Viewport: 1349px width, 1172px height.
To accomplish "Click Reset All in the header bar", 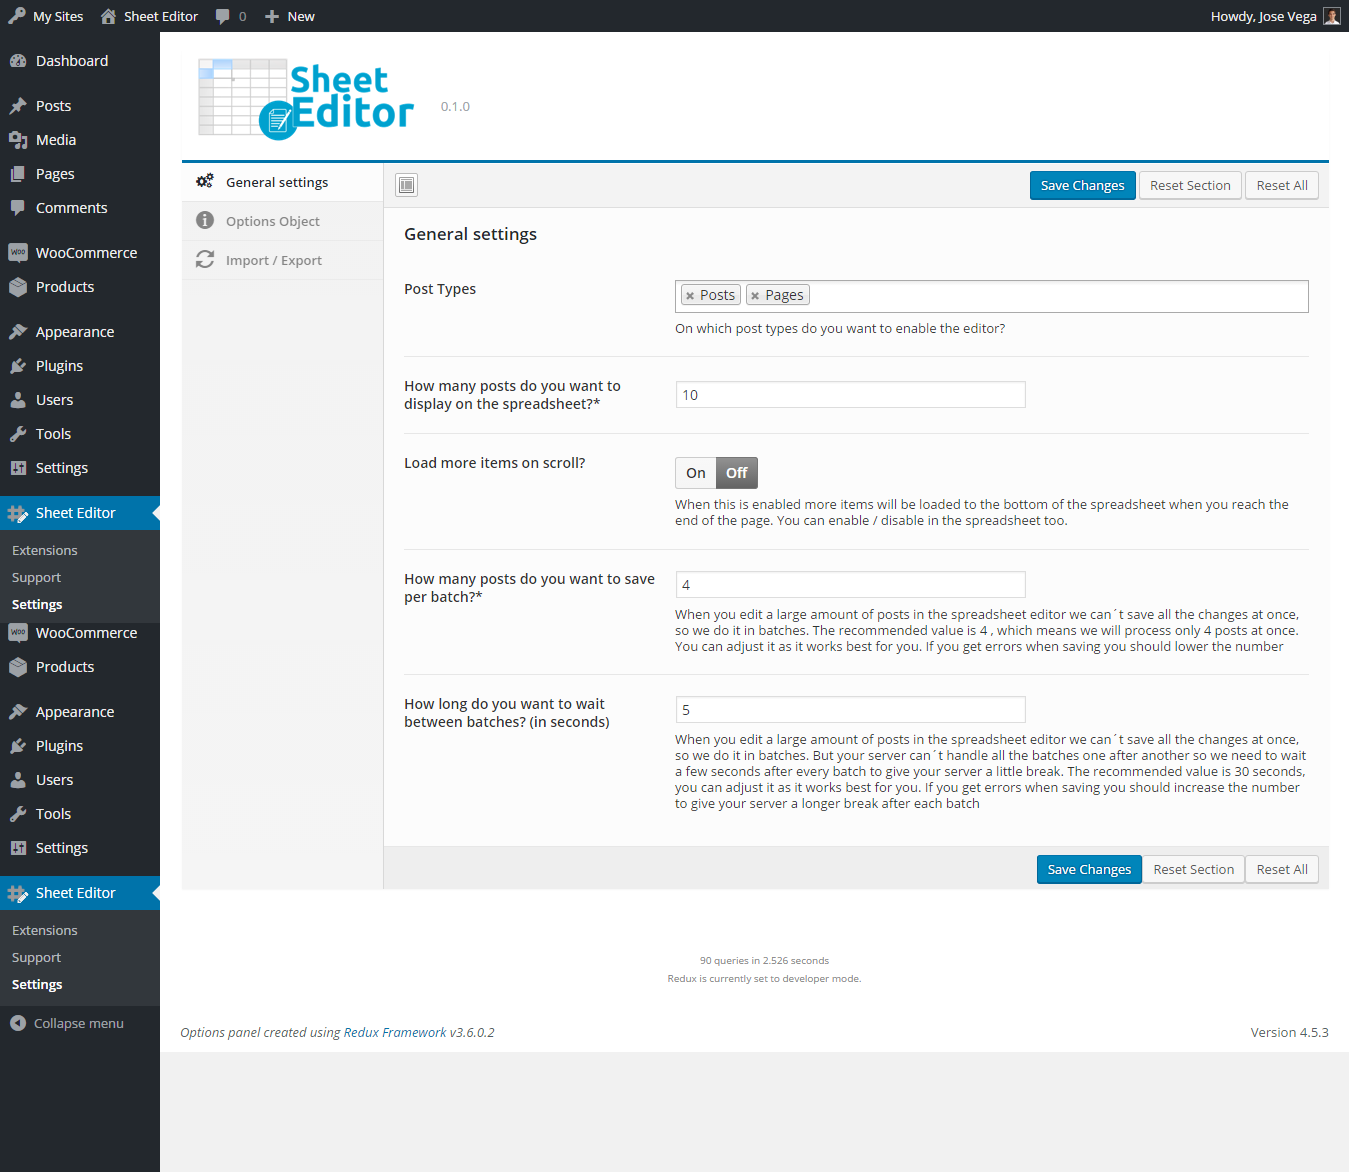I will (x=1282, y=185).
